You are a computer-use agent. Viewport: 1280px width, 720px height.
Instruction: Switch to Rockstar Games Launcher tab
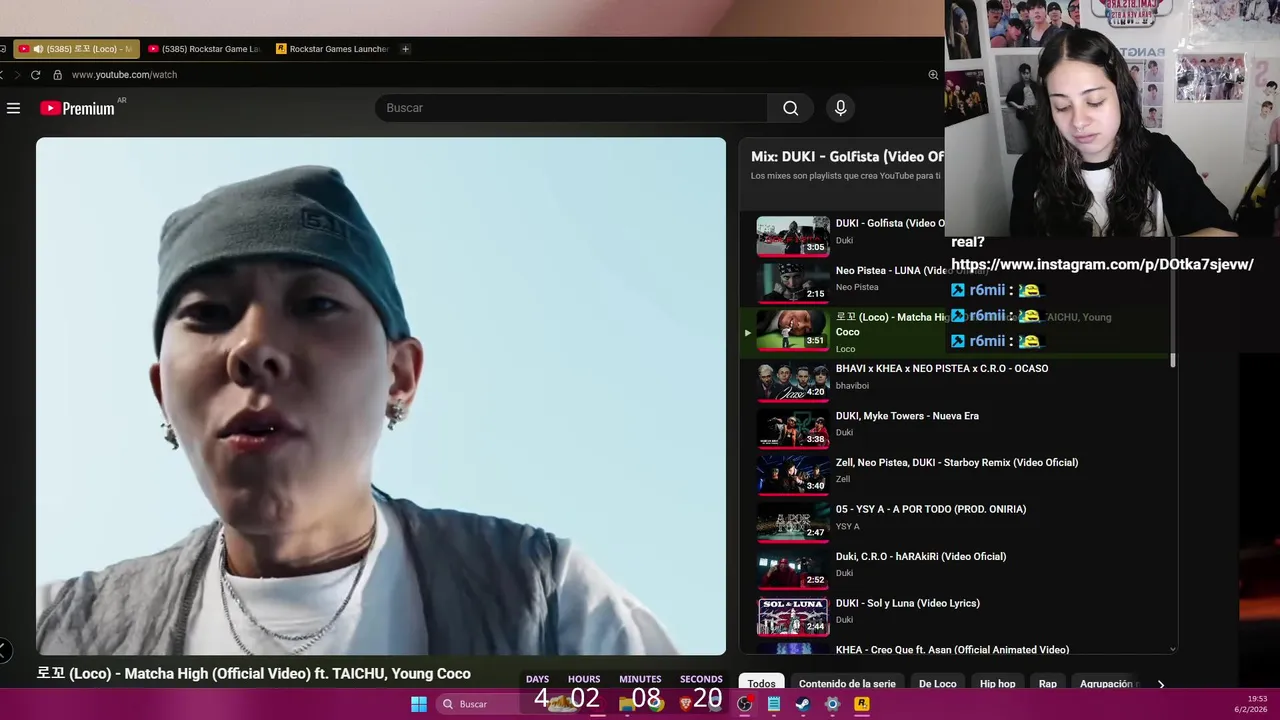333,49
